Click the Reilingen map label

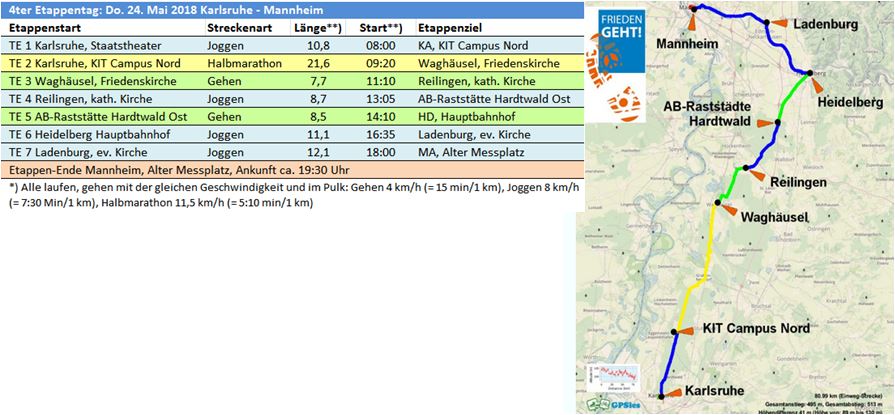click(799, 182)
